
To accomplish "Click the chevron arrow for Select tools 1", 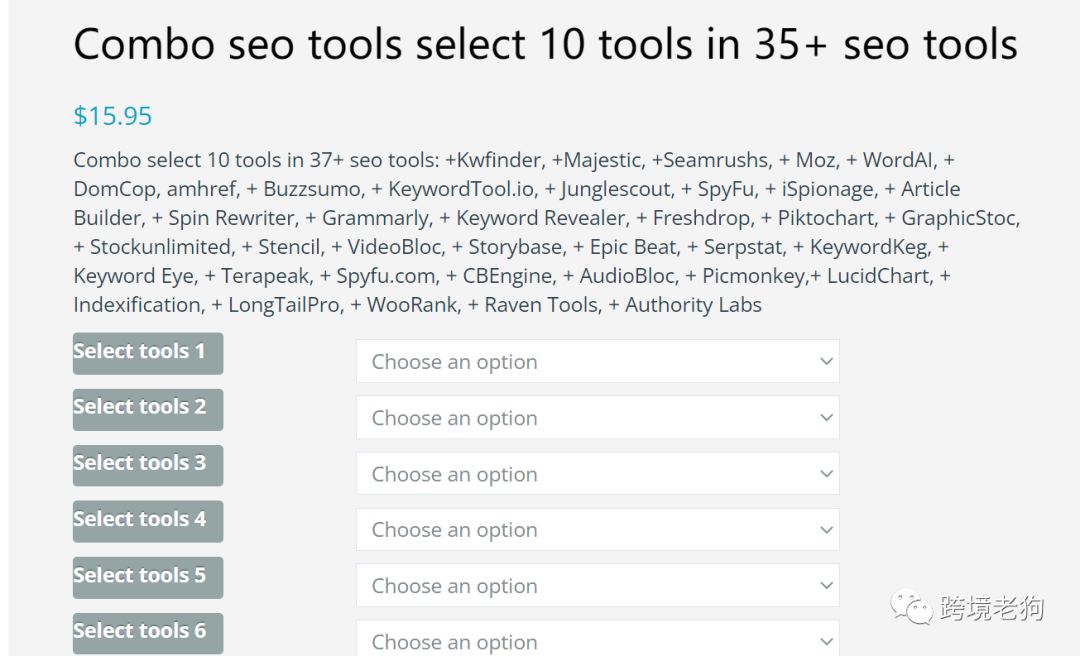I will [826, 361].
